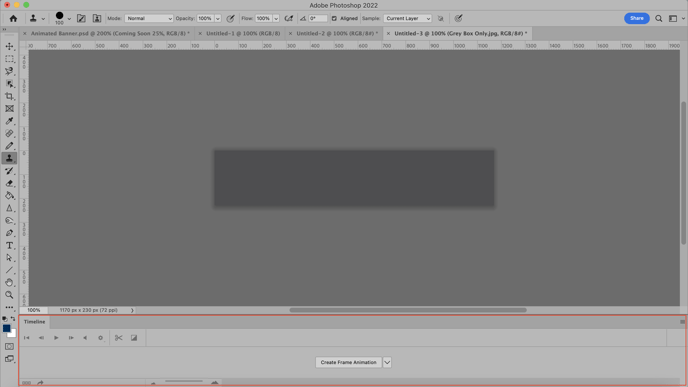The height and width of the screenshot is (387, 688).
Task: Select the Healing Brush tool
Action: click(x=9, y=133)
